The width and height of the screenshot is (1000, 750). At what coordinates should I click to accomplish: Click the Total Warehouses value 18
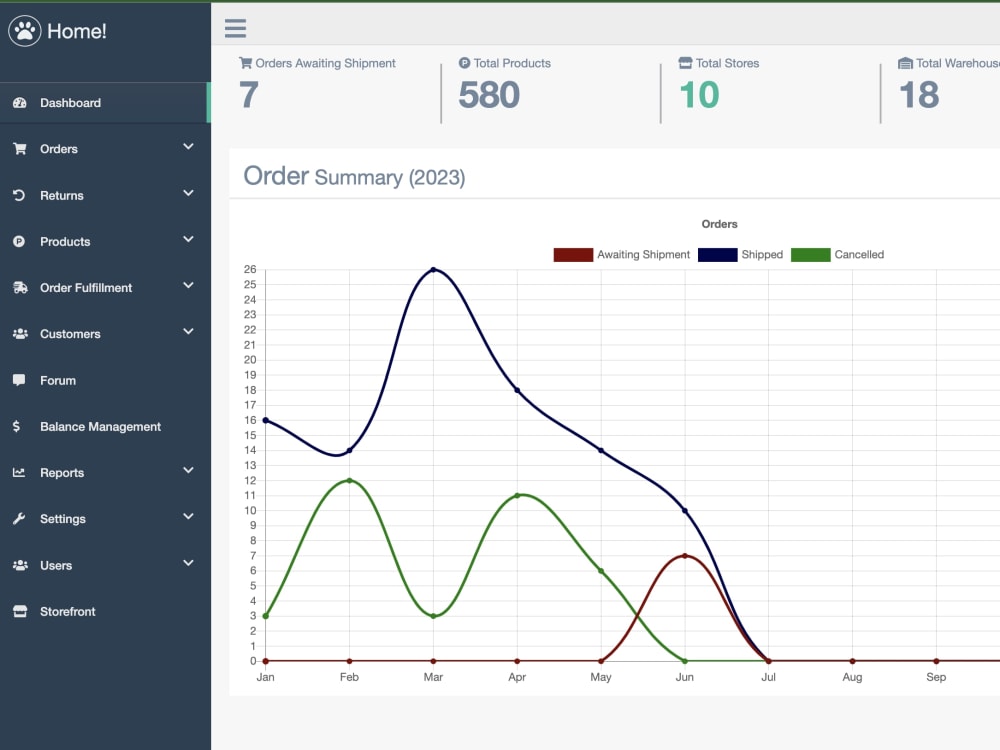point(919,95)
